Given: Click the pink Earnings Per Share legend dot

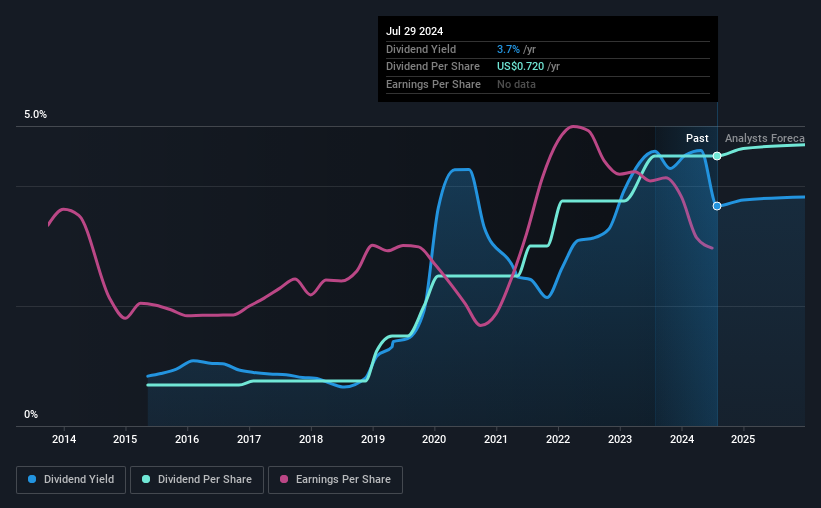Looking at the screenshot, I should click(x=284, y=479).
